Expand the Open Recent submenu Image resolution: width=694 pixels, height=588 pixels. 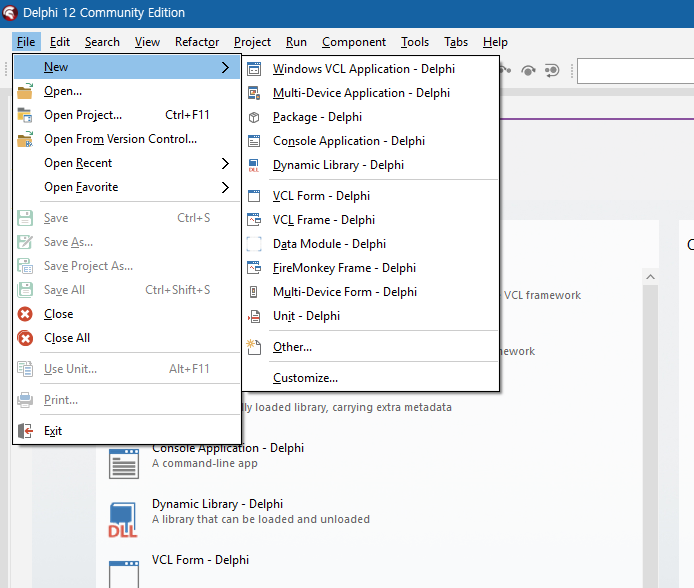point(225,163)
